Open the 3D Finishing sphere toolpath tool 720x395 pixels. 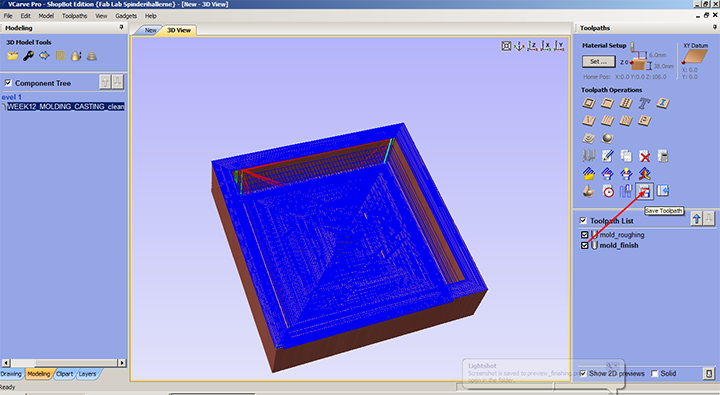(608, 138)
